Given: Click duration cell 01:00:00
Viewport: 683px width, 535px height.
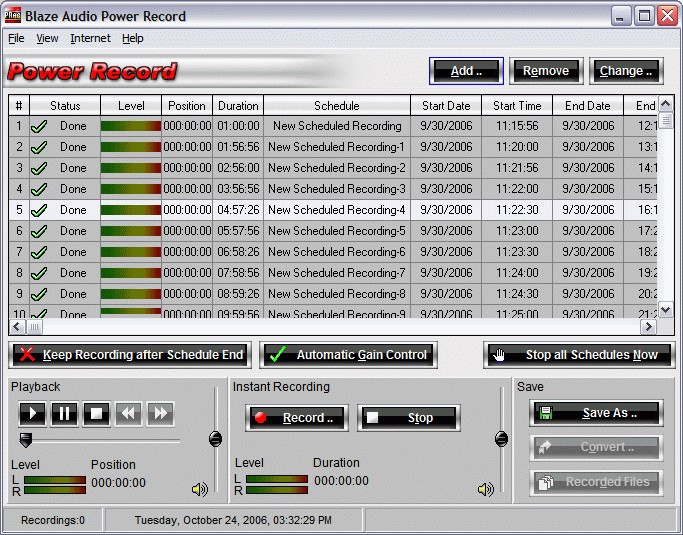Looking at the screenshot, I should (238, 126).
